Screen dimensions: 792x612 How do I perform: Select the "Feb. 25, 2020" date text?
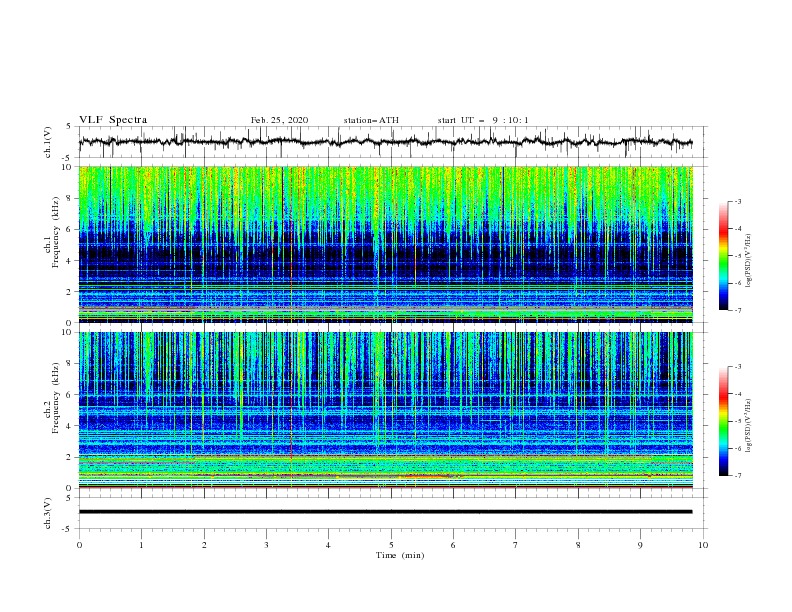tap(279, 120)
